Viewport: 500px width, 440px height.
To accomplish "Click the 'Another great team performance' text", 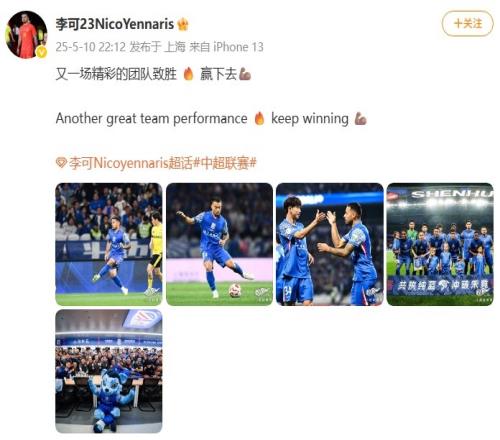I will pyautogui.click(x=152, y=119).
